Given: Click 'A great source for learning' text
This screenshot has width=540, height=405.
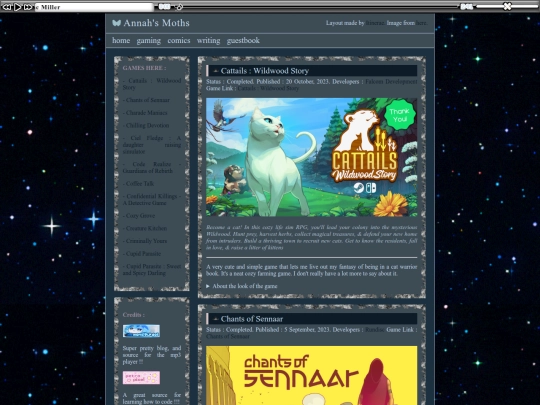Looking at the screenshot, I should point(152,398).
